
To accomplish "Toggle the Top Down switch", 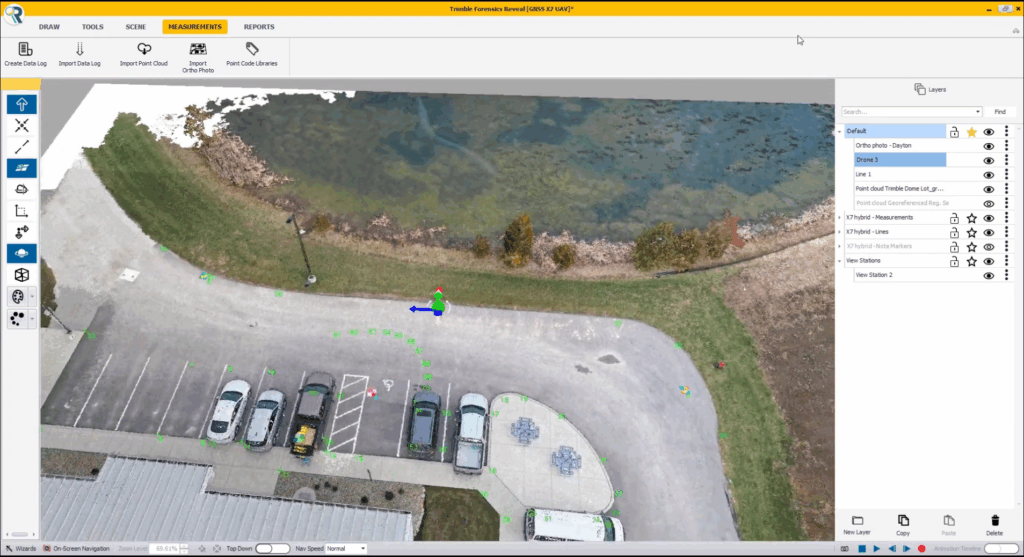I will [x=272, y=549].
